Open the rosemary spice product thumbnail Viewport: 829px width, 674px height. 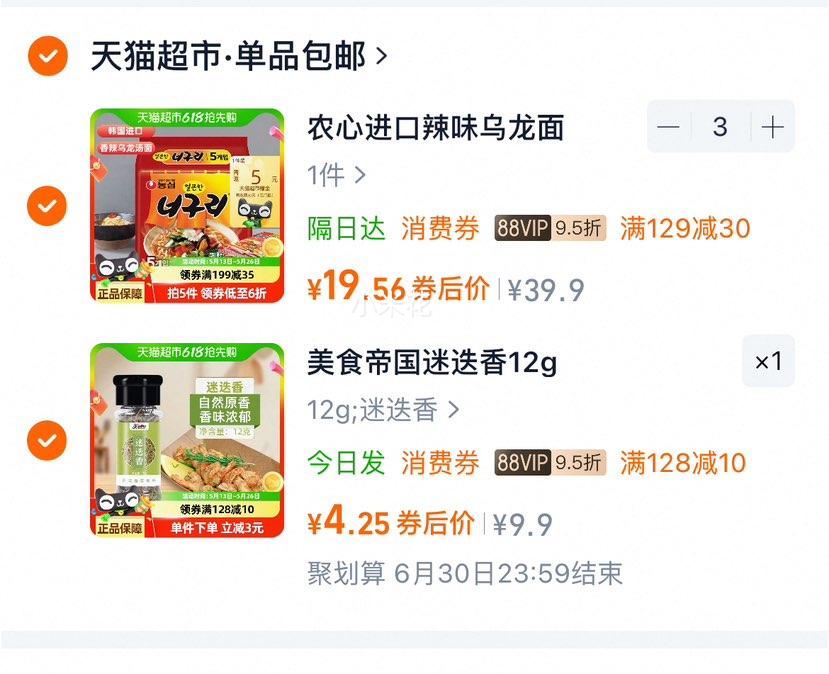coord(187,440)
